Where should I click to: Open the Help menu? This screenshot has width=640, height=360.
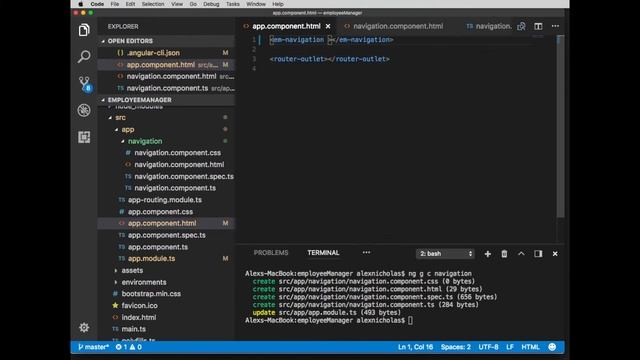pyautogui.click(x=278, y=4)
